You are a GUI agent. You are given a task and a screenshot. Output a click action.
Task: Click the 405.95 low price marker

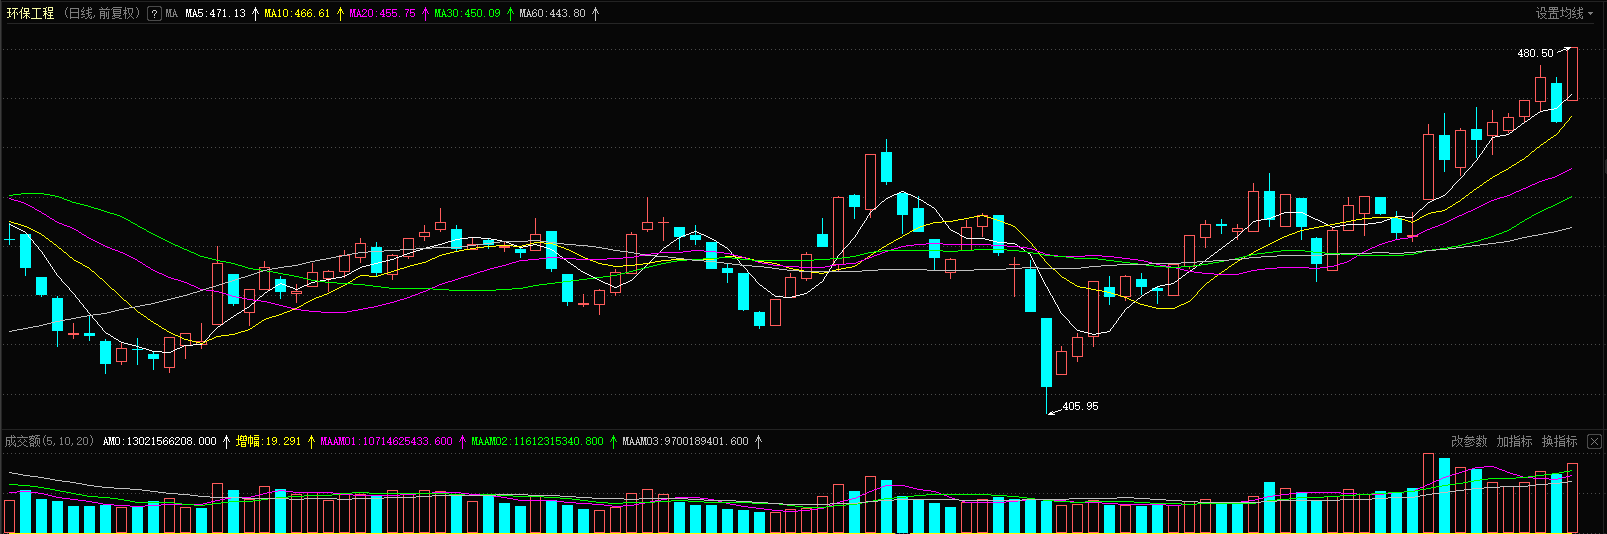pyautogui.click(x=1079, y=406)
